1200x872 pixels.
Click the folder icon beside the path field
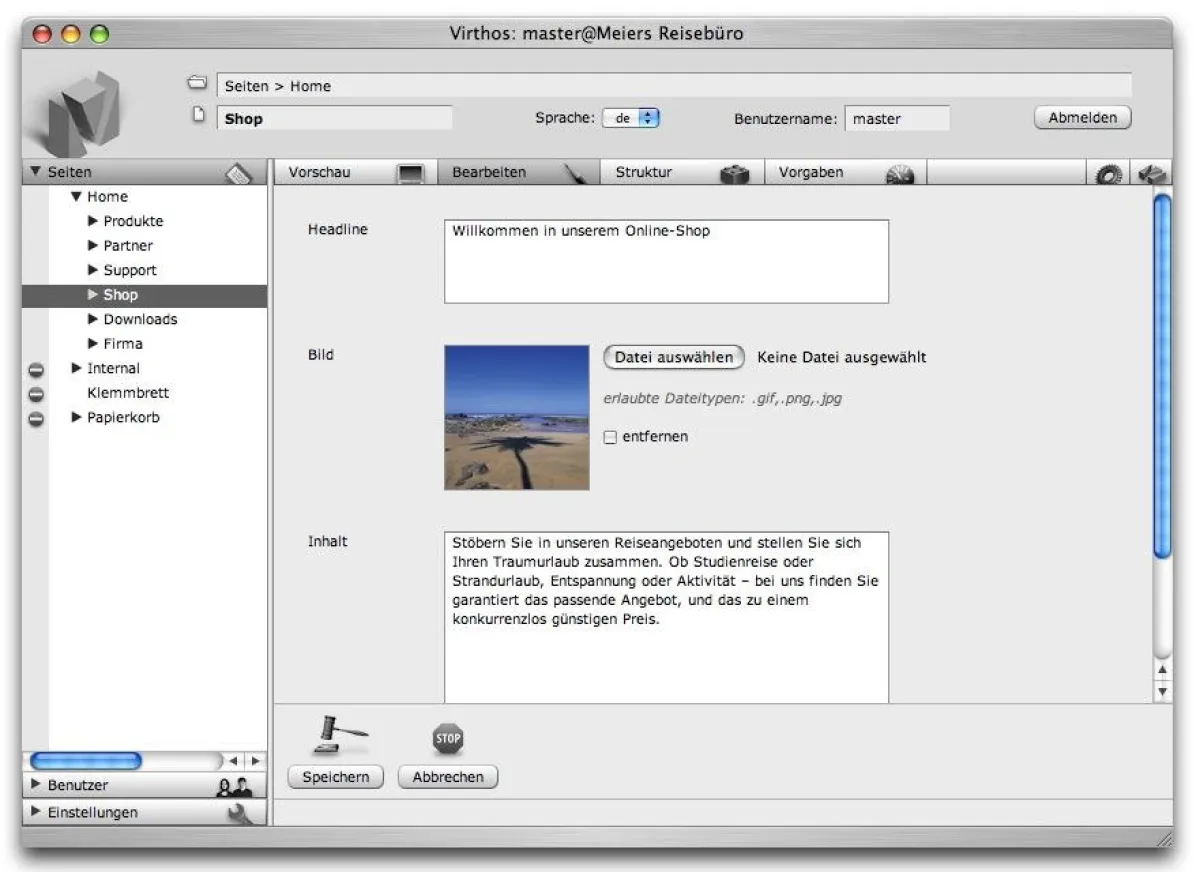coord(197,83)
